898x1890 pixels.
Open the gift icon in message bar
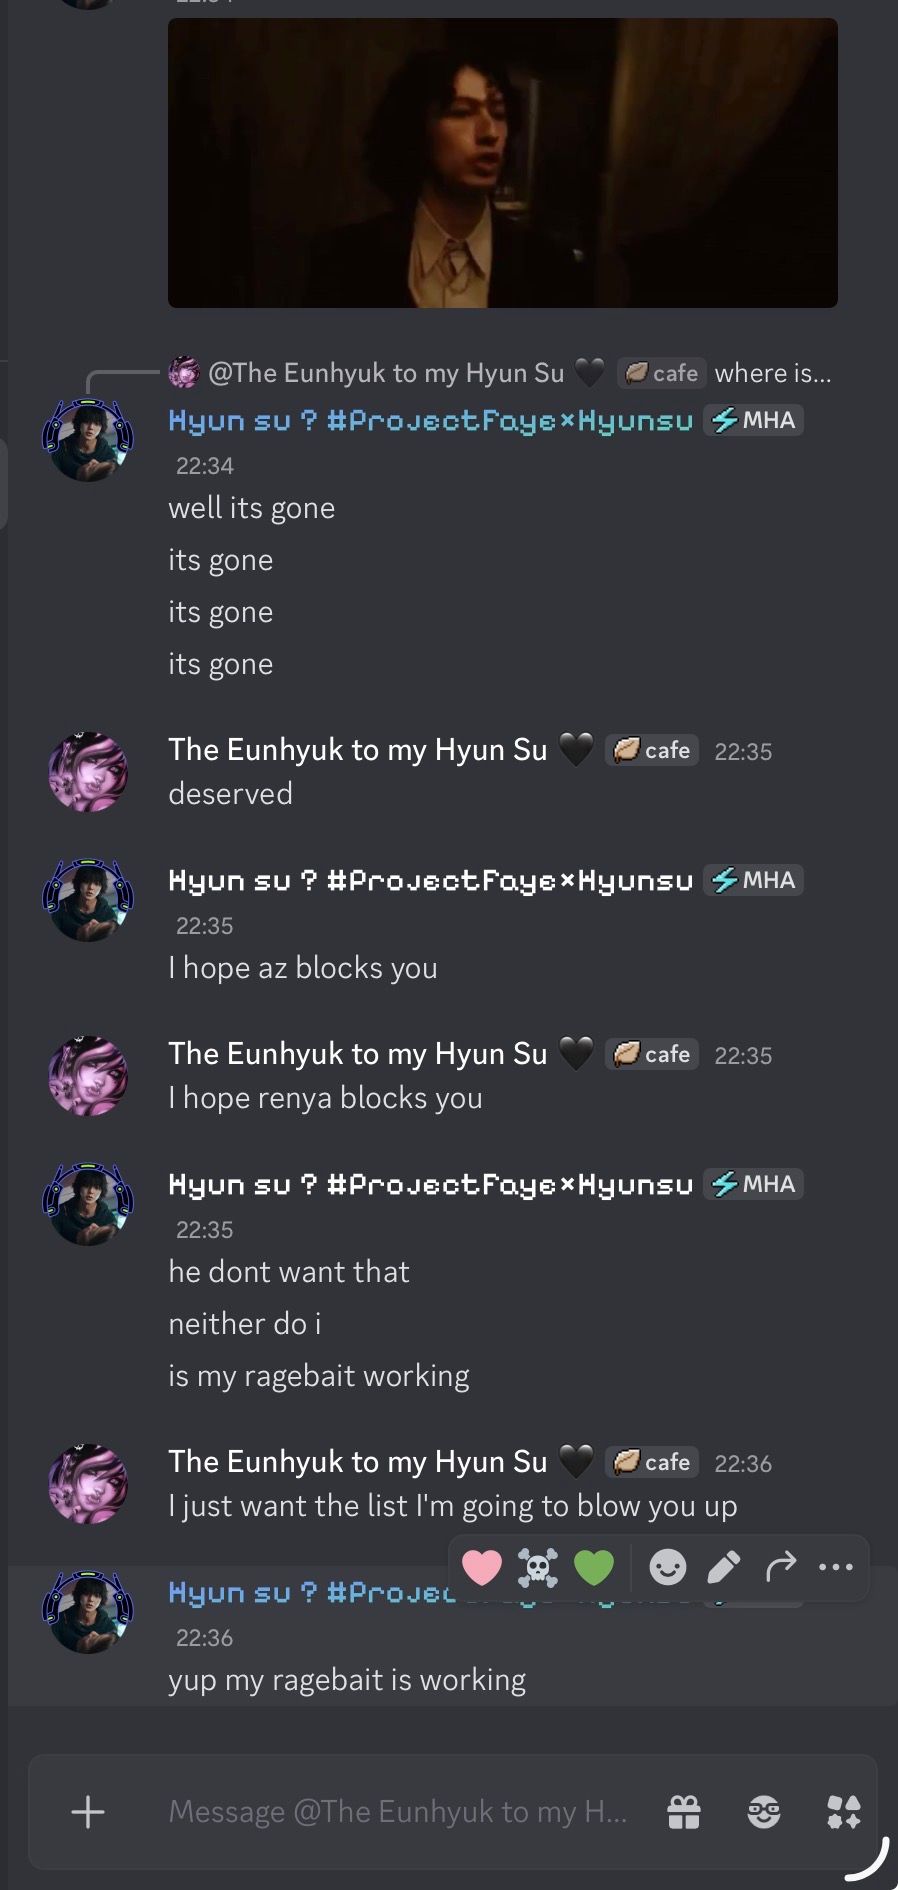pos(684,1811)
